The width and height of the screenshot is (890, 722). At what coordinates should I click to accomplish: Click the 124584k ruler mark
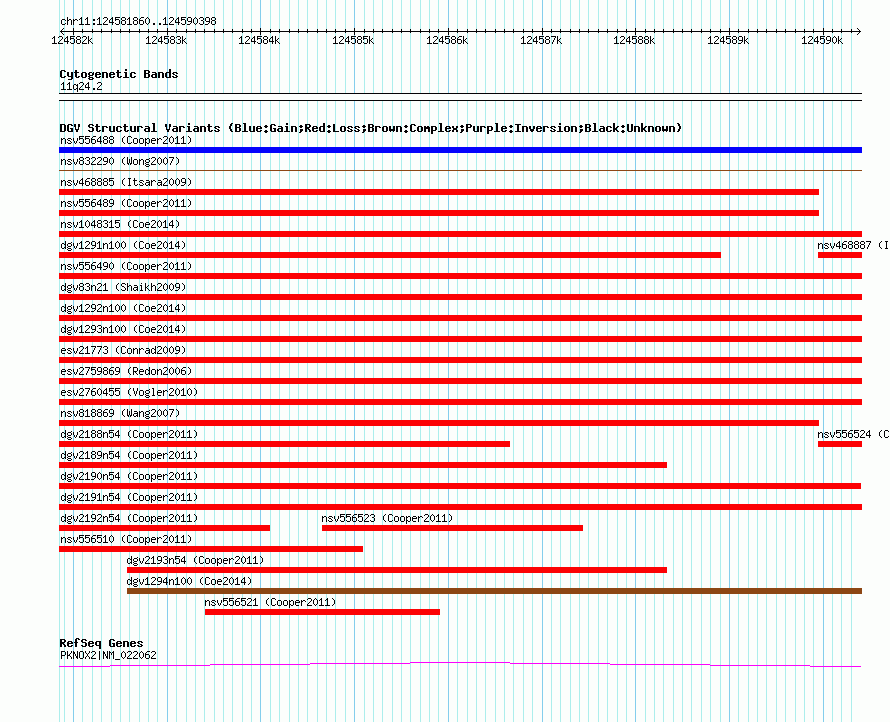tap(259, 40)
